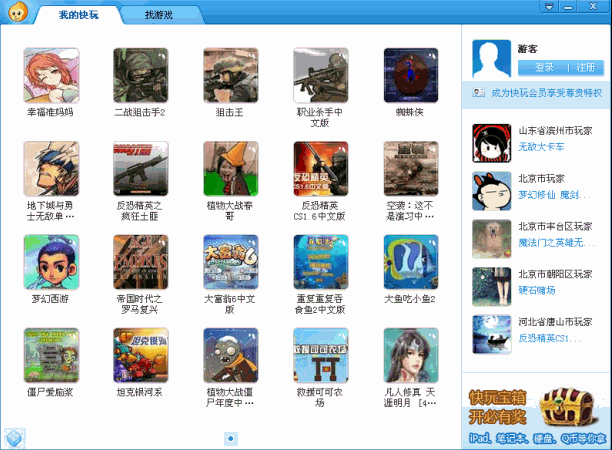
Task: Open the 魔法门之英雄无 game link
Action: click(556, 243)
